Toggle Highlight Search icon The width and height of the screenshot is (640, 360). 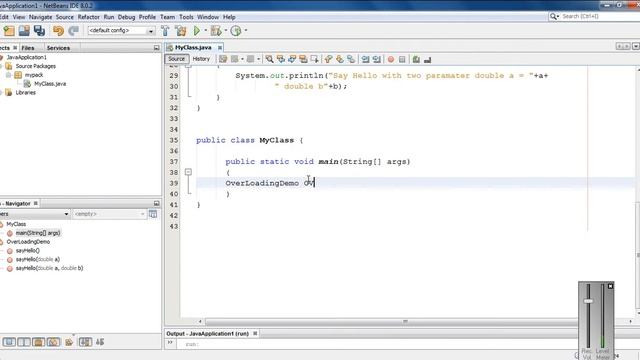pos(303,60)
